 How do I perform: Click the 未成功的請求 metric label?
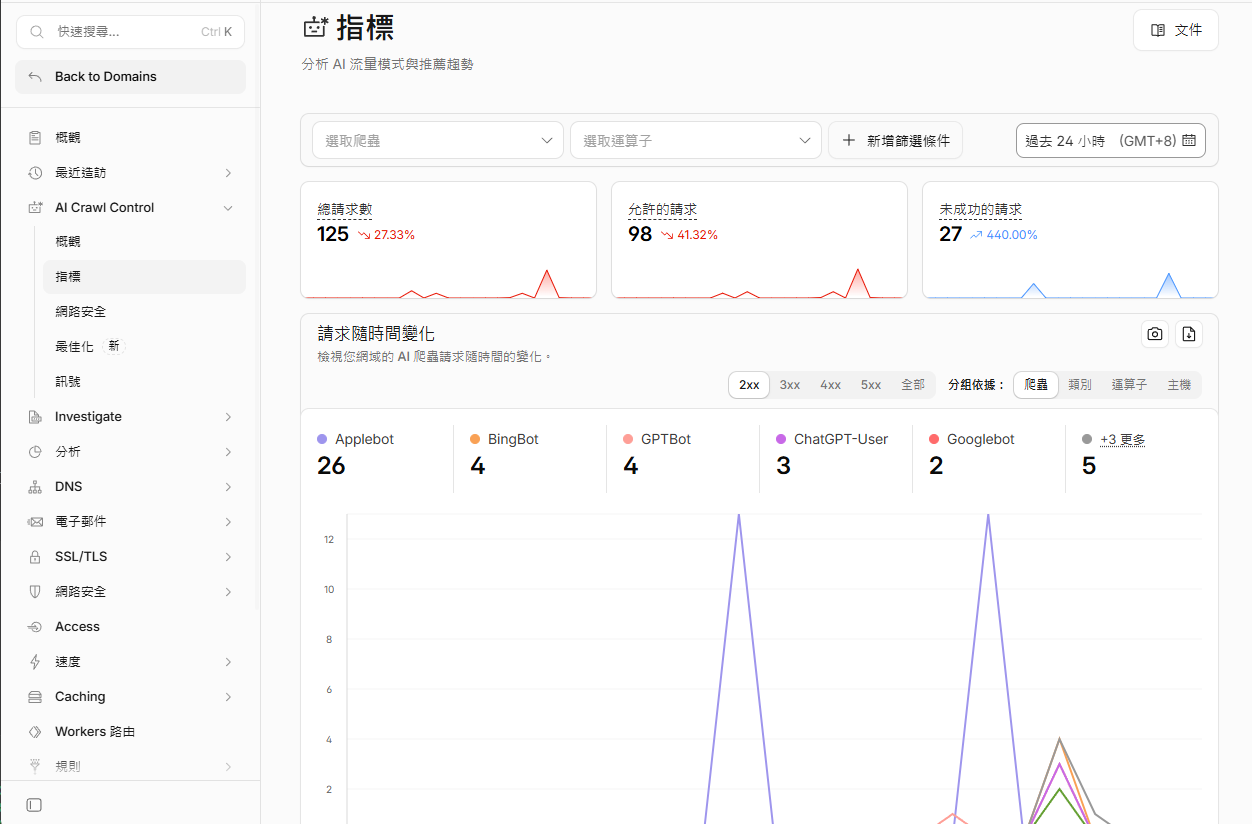(x=981, y=210)
